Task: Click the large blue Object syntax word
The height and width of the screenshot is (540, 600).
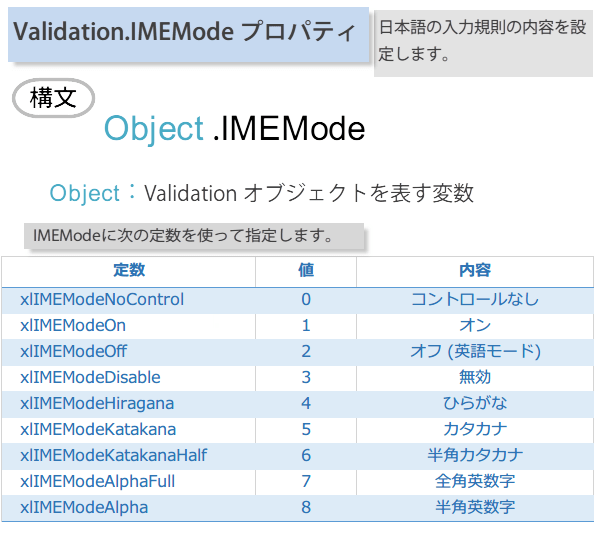Action: click(153, 129)
